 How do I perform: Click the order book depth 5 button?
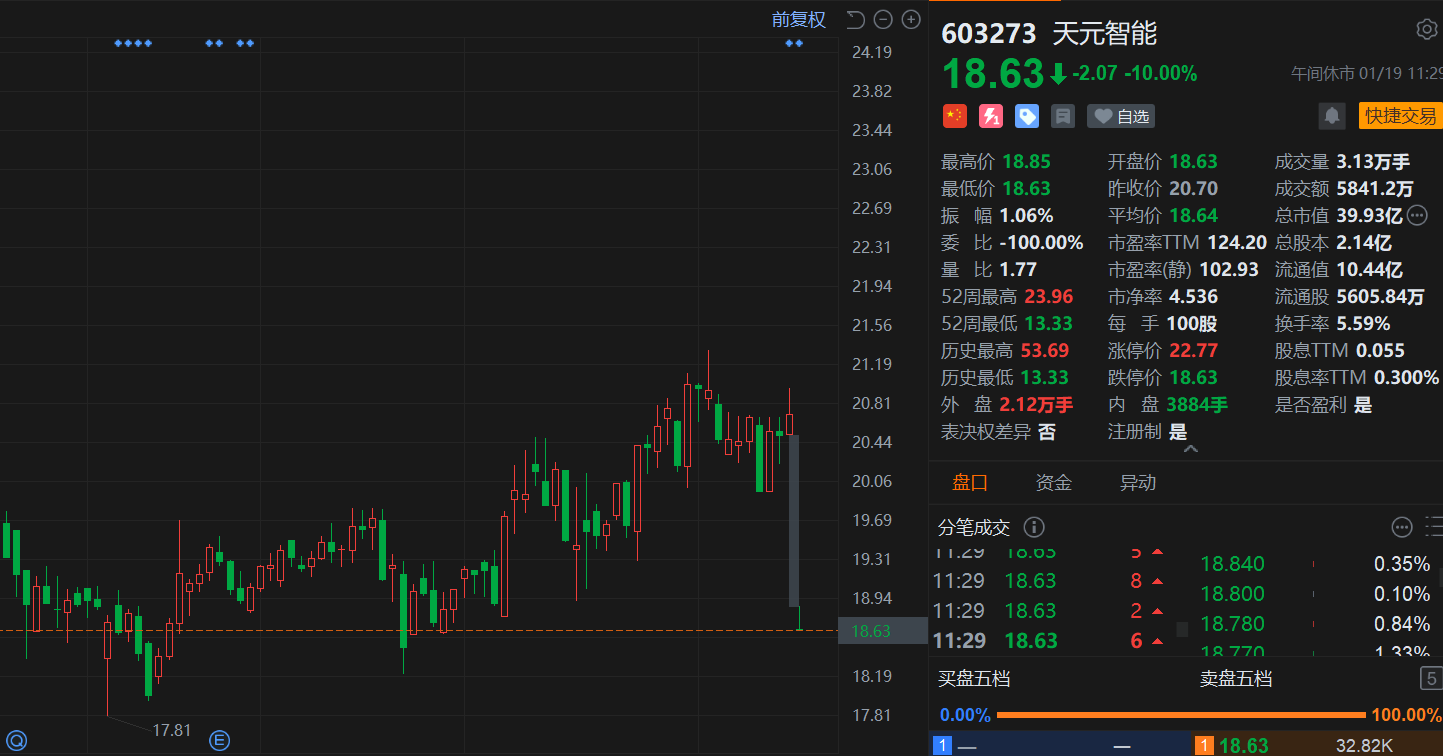click(1430, 679)
